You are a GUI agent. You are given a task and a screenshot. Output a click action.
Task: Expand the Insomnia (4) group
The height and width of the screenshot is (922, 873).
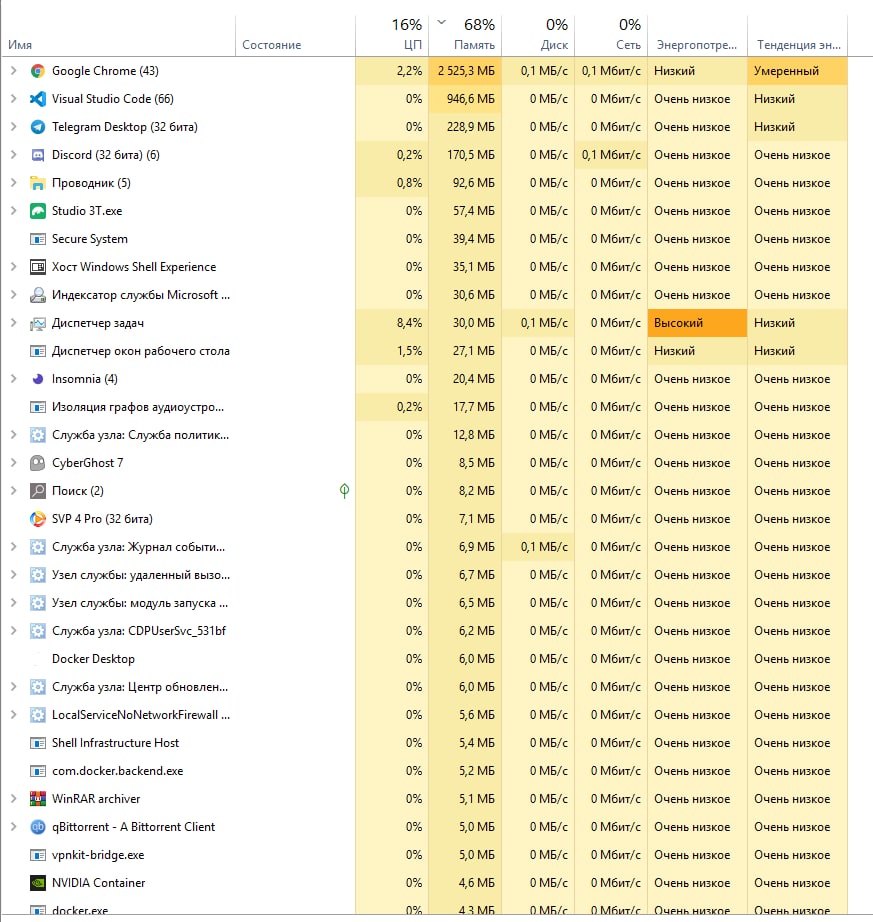click(14, 379)
